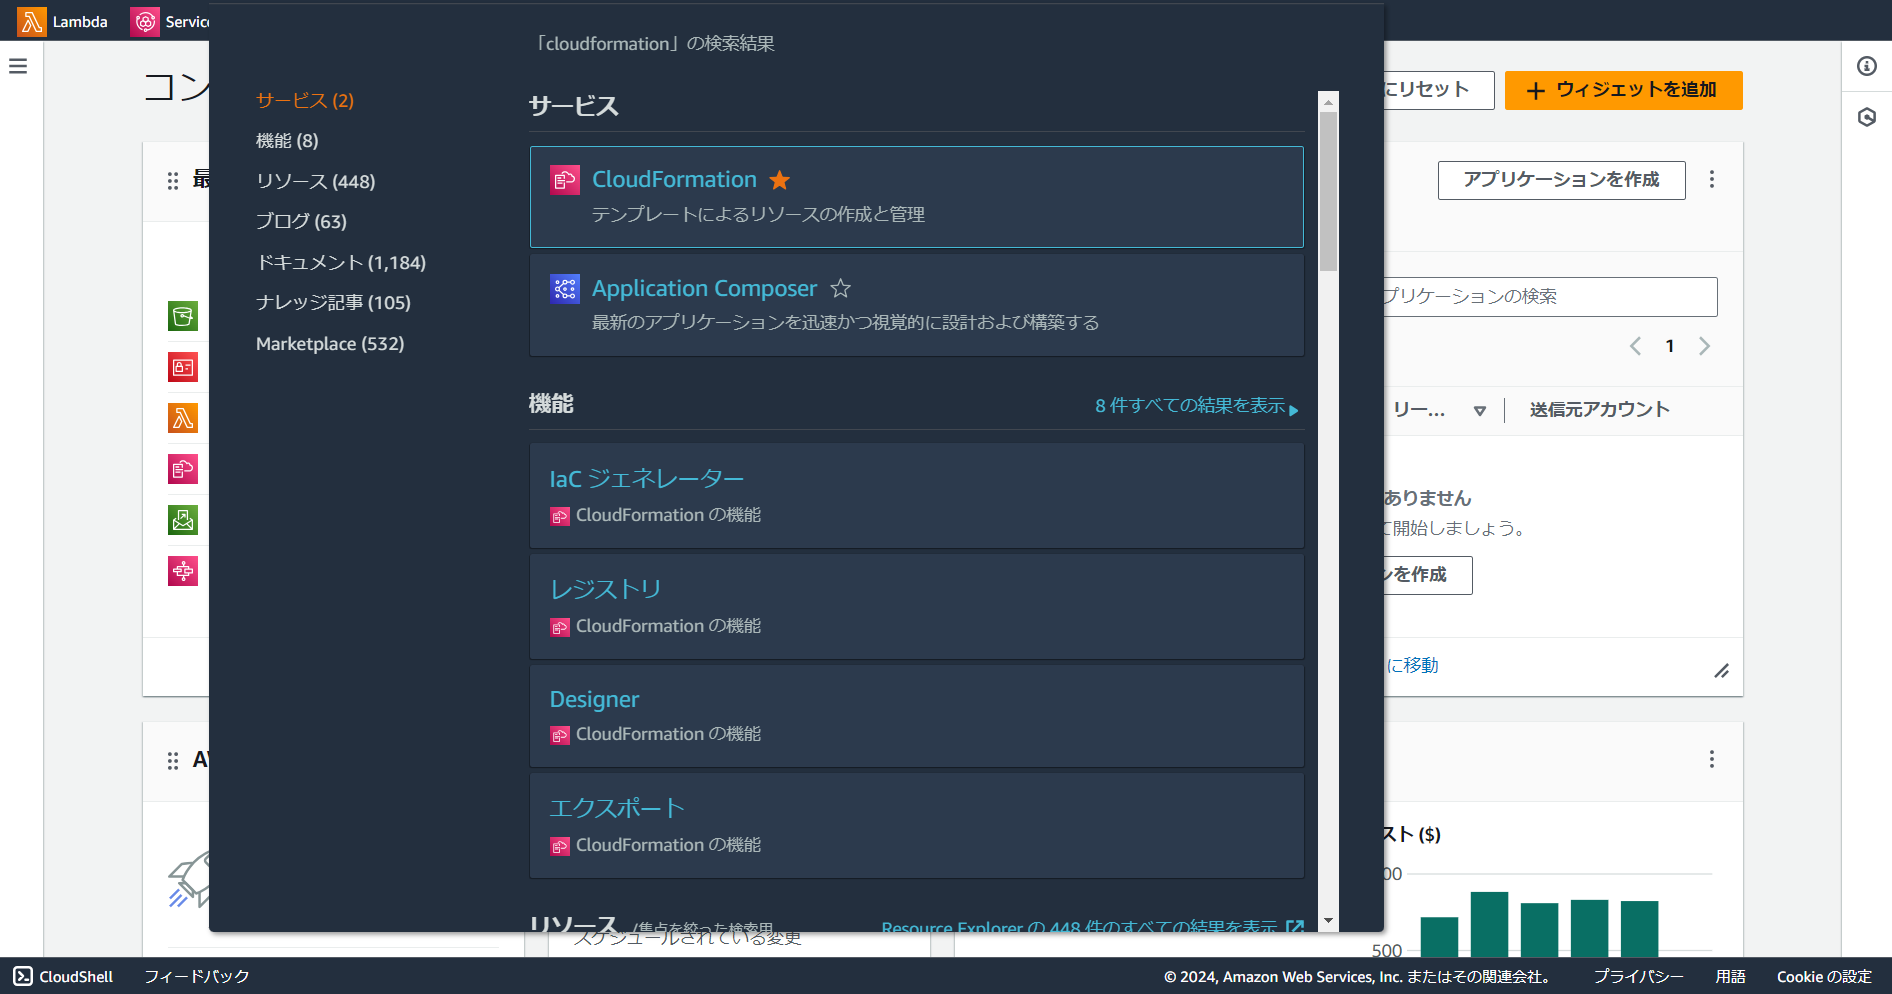The image size is (1892, 994).
Task: Open the Step Functions icon in the sidebar
Action: click(183, 570)
